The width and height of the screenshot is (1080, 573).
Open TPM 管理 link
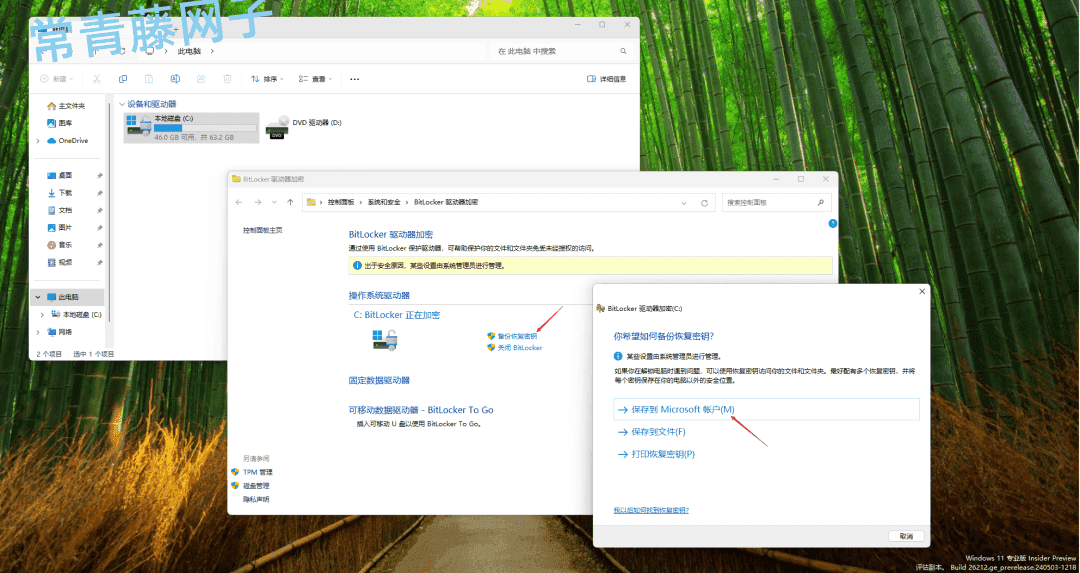(x=258, y=472)
